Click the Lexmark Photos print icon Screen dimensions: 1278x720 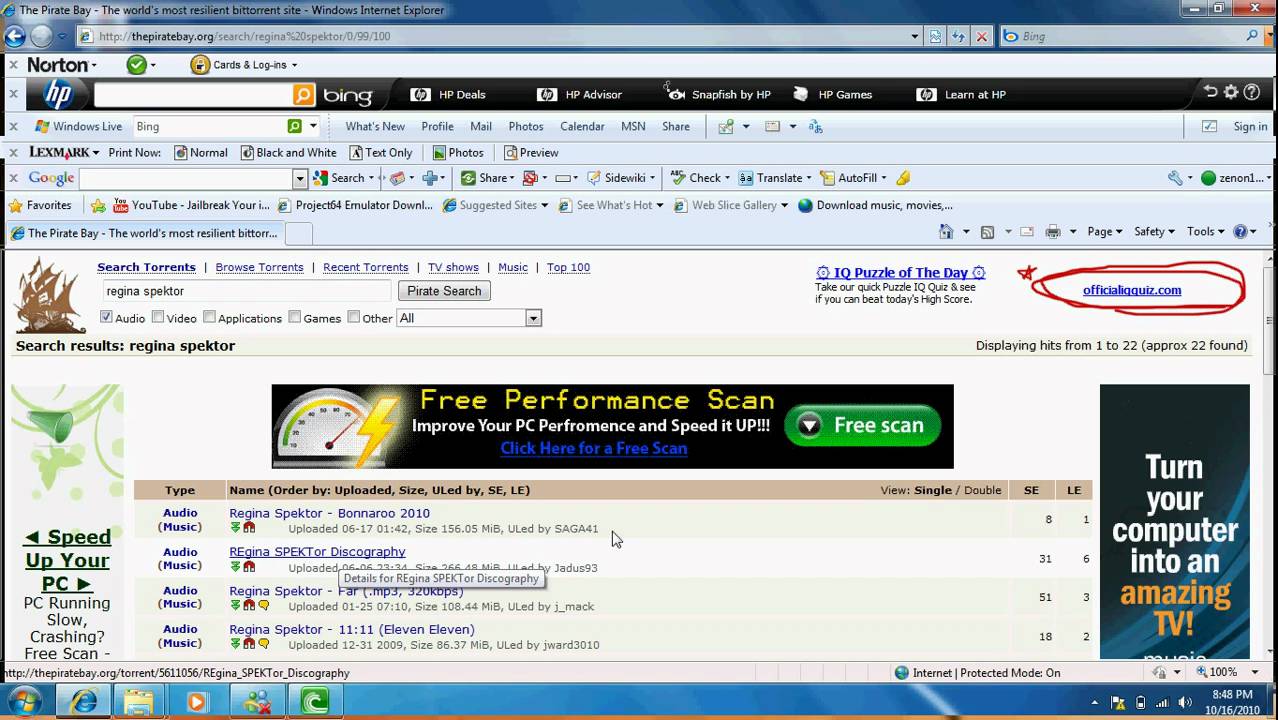439,153
